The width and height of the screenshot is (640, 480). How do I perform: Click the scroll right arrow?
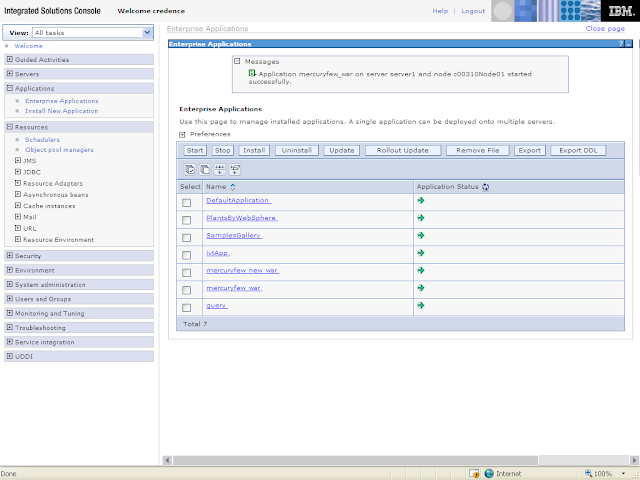[x=634, y=460]
